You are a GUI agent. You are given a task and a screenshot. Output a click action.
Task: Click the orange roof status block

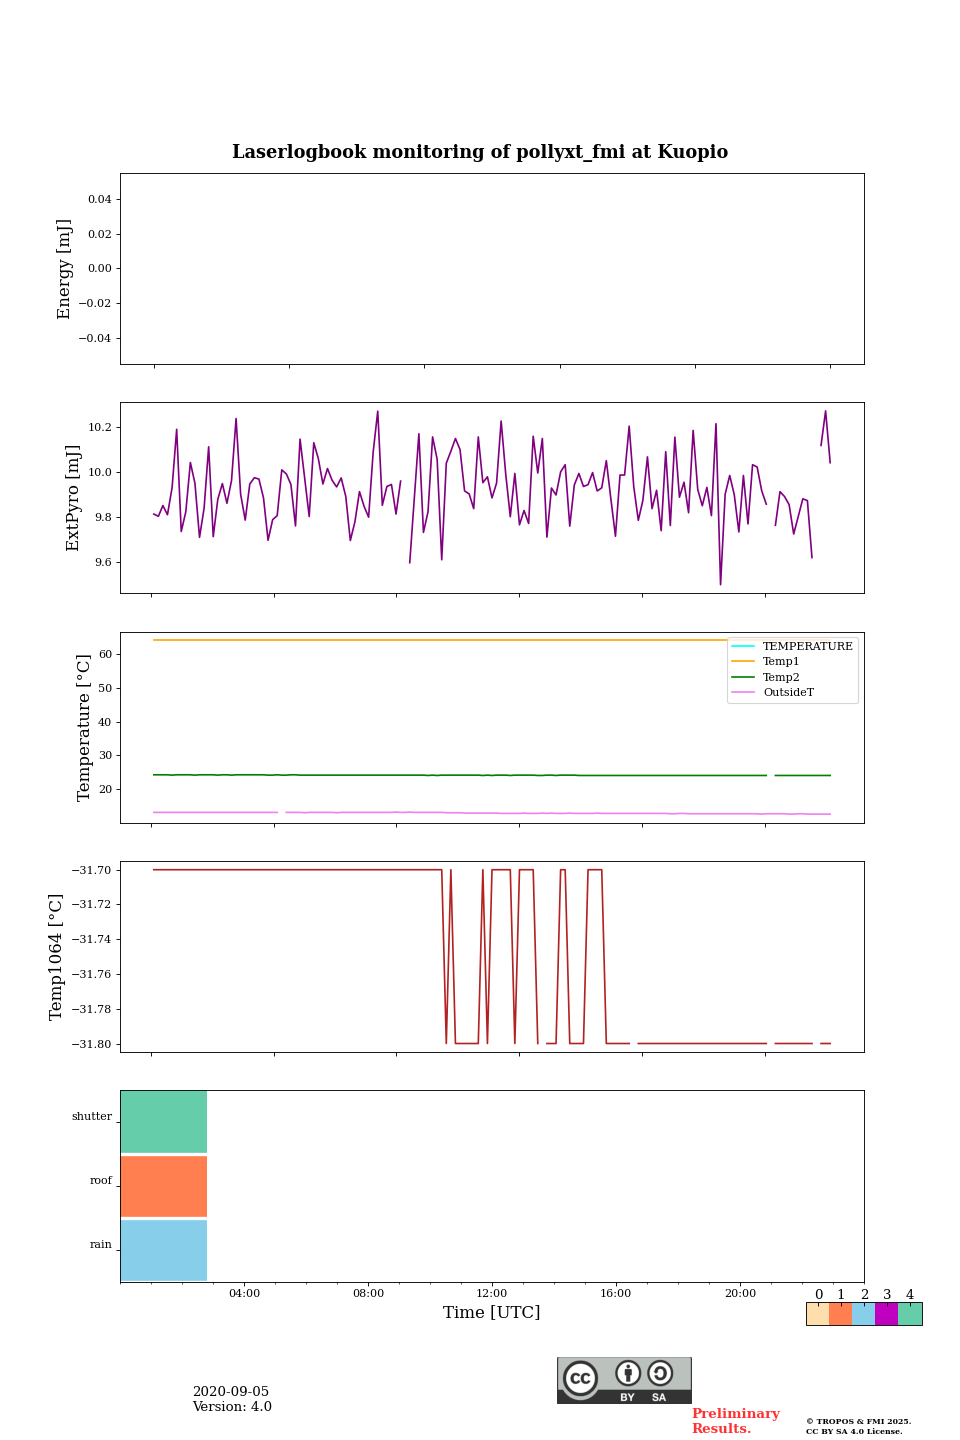[x=164, y=1186]
